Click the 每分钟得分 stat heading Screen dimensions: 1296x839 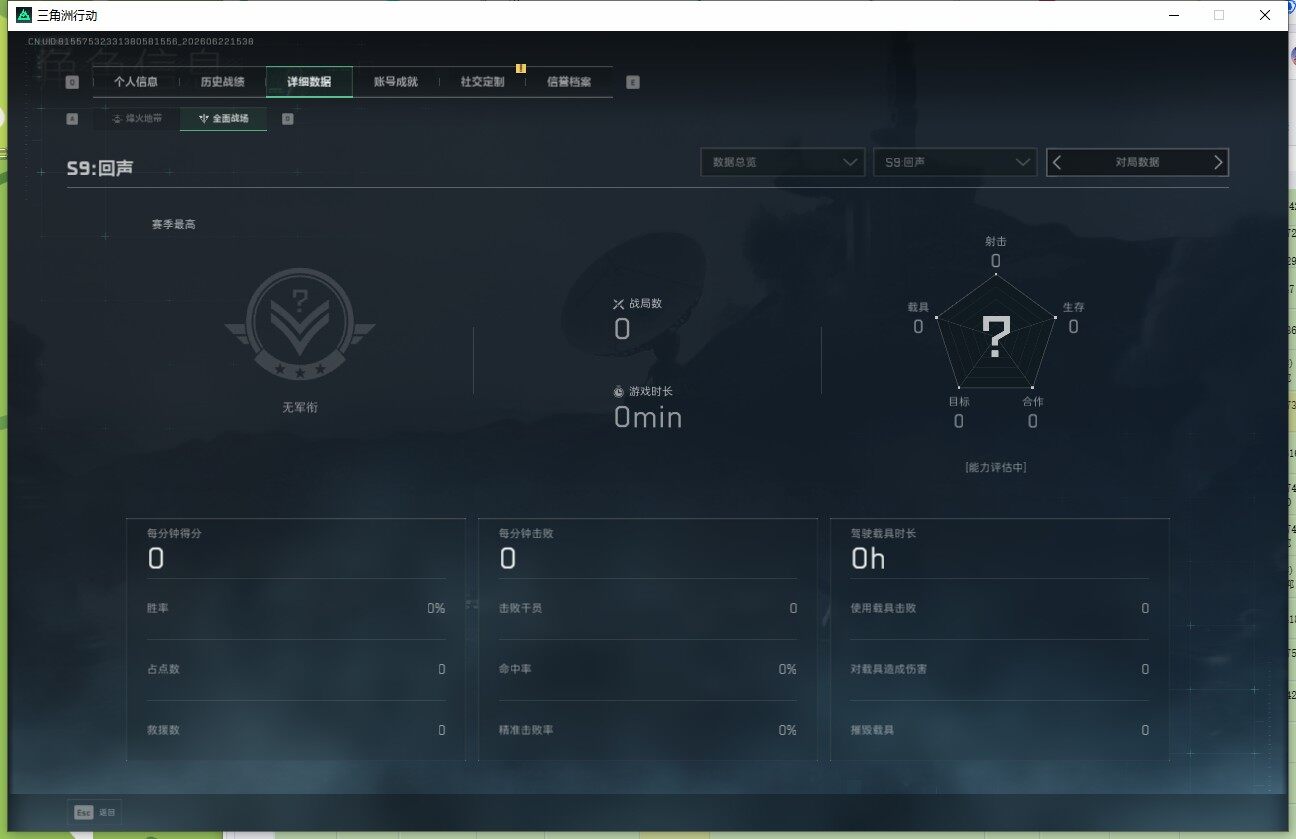point(174,534)
